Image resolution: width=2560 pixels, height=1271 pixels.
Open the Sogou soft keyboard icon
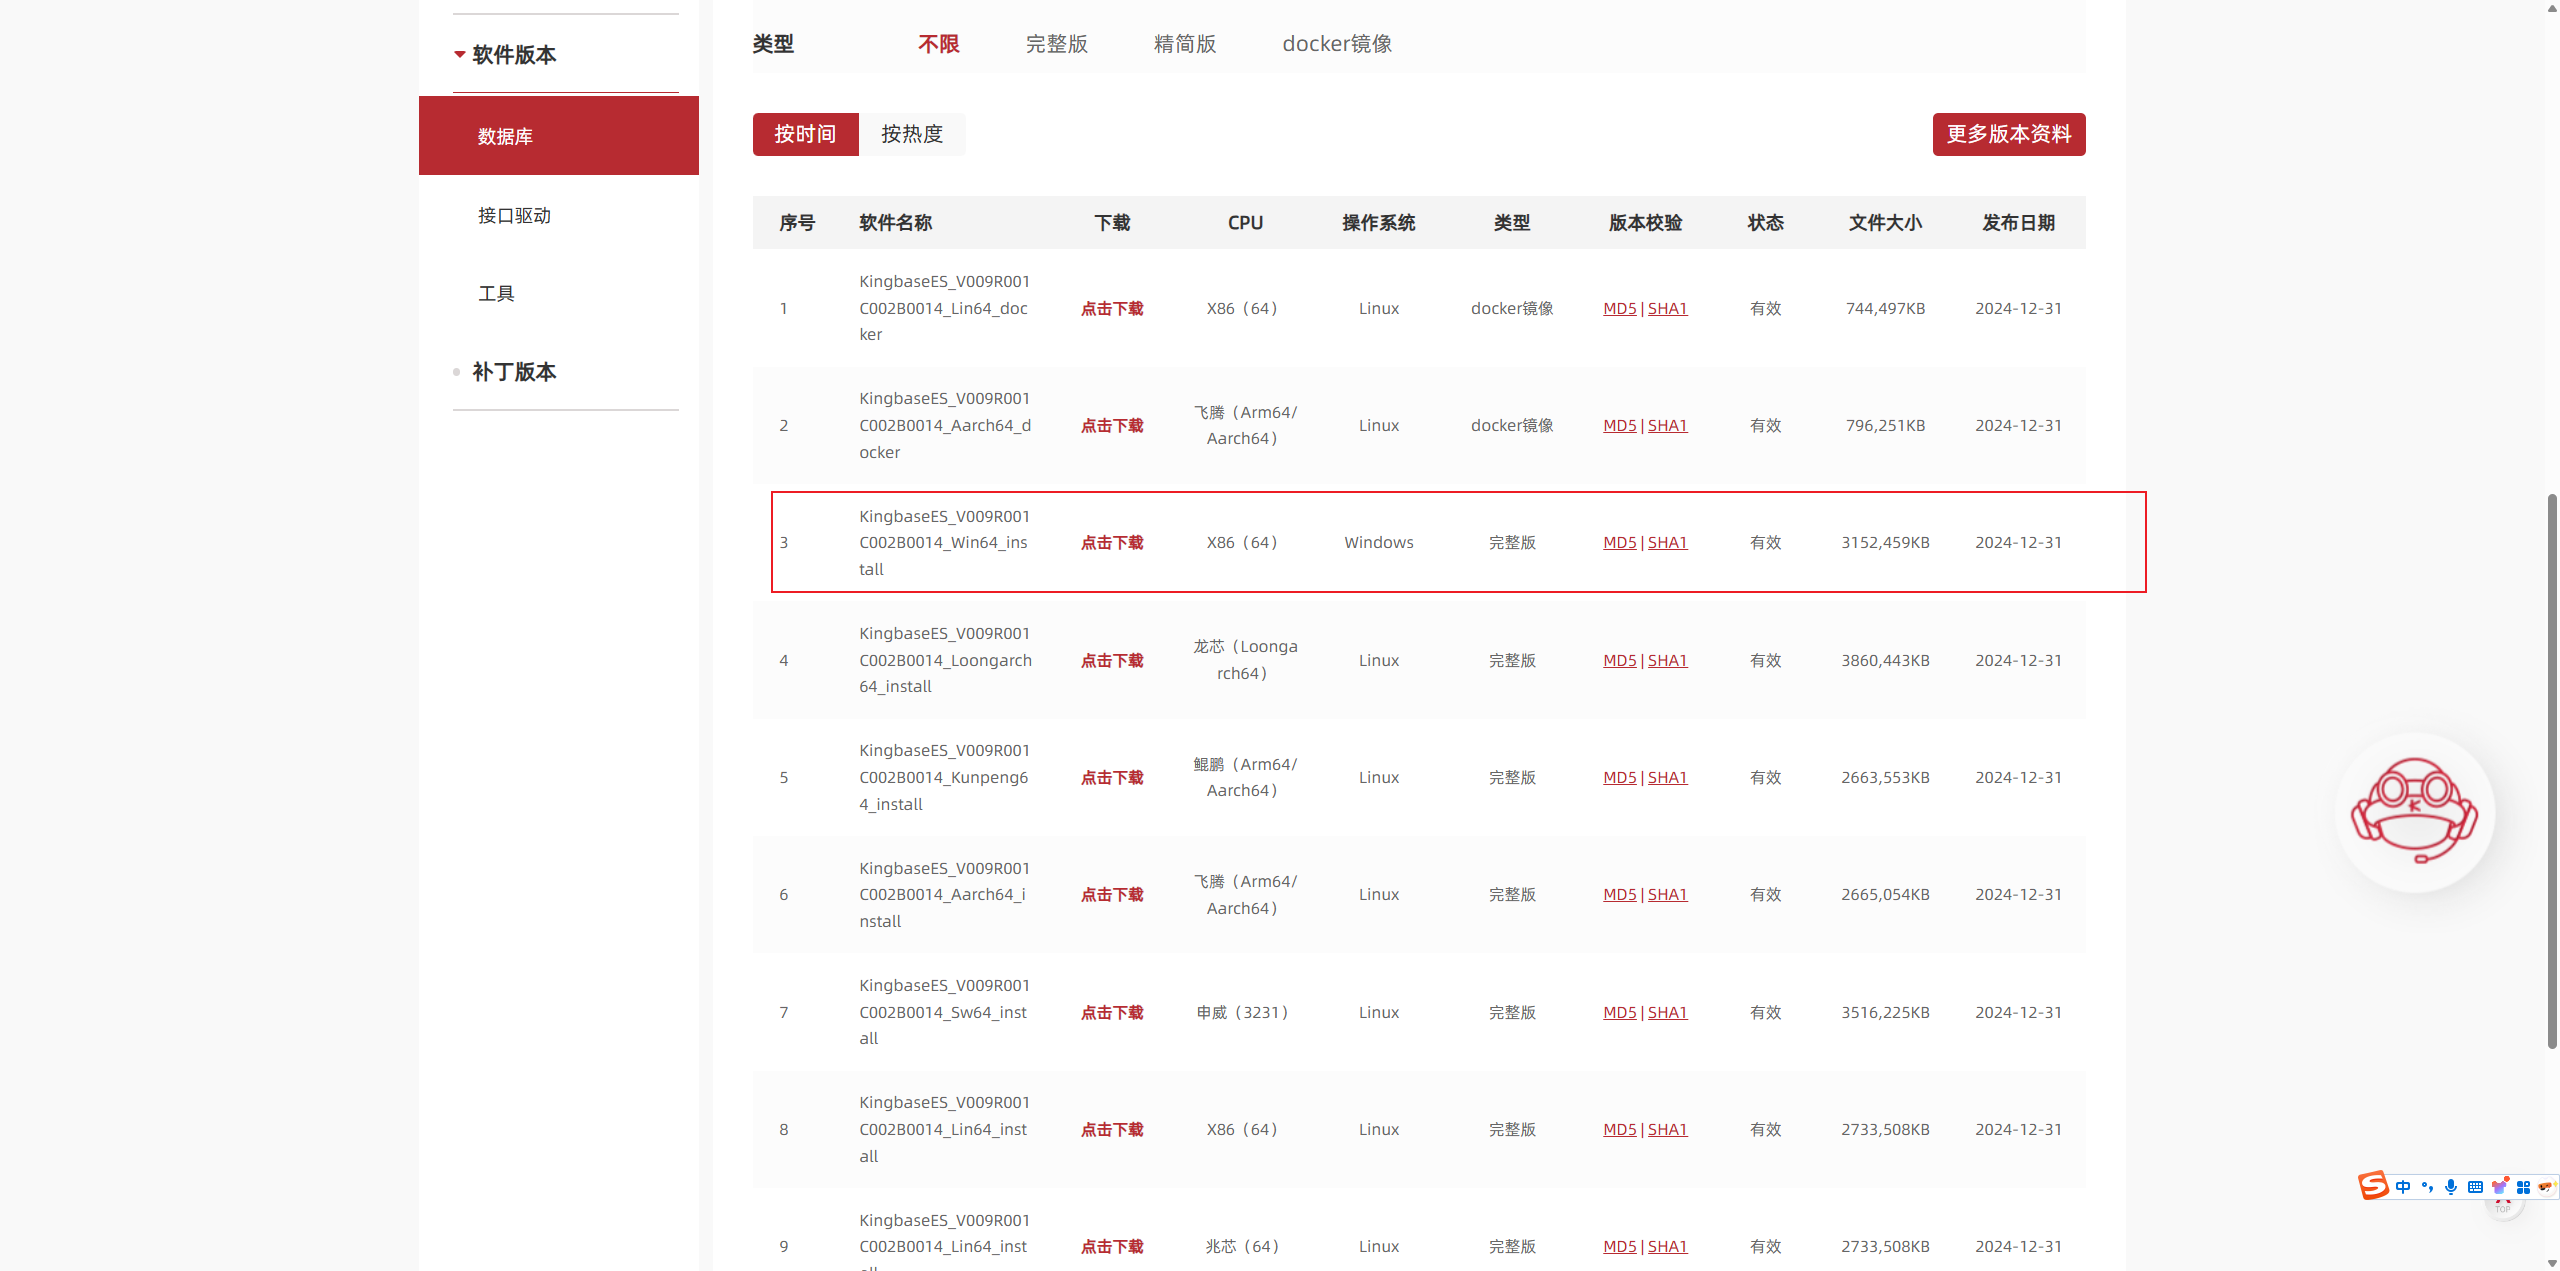point(2475,1187)
